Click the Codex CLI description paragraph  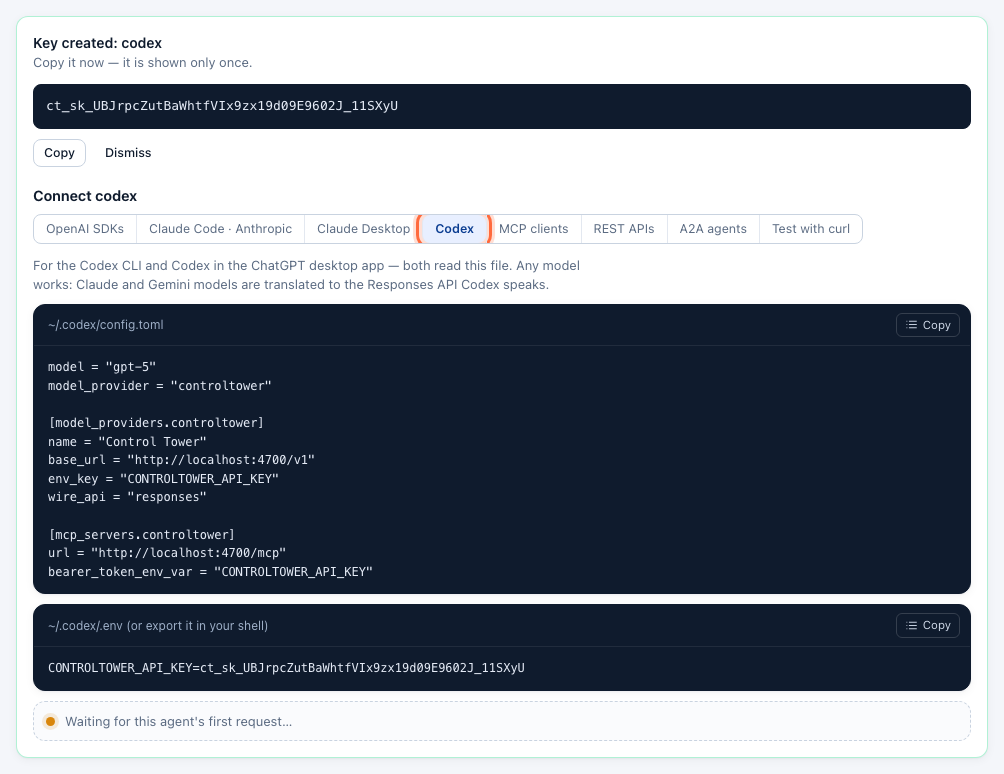pos(306,275)
